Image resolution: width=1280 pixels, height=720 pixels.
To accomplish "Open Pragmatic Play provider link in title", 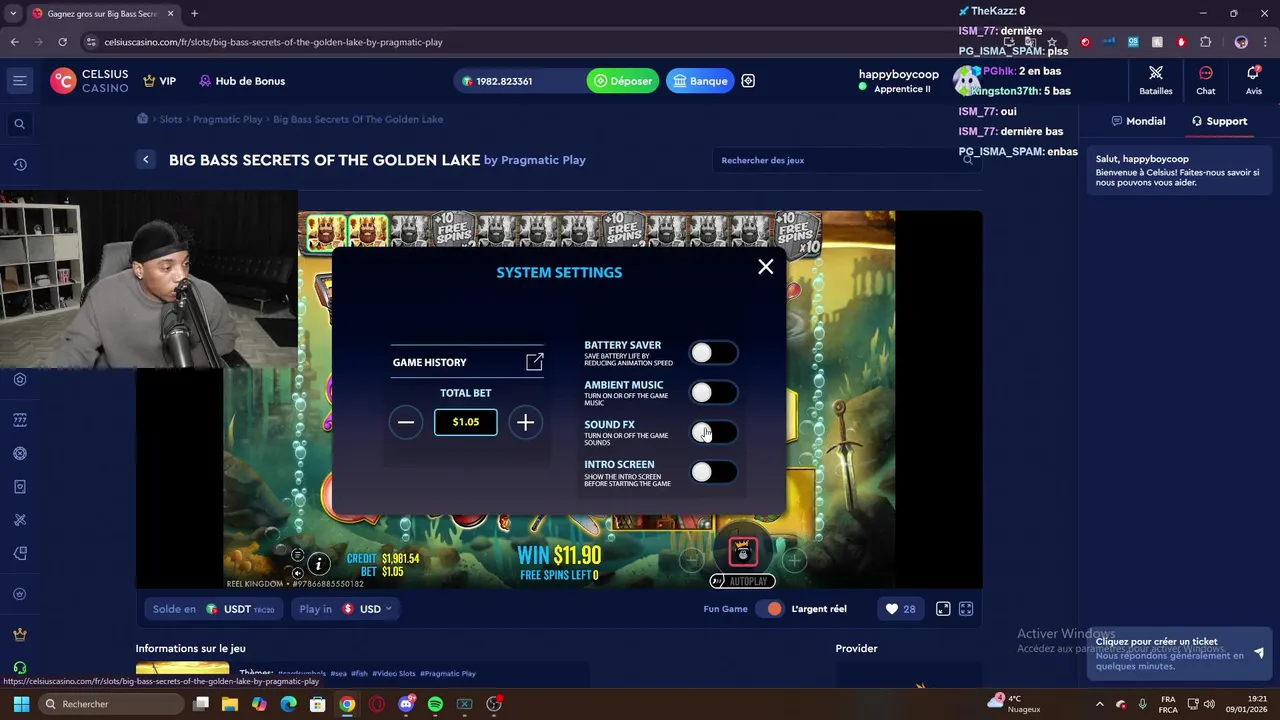I will pos(543,160).
